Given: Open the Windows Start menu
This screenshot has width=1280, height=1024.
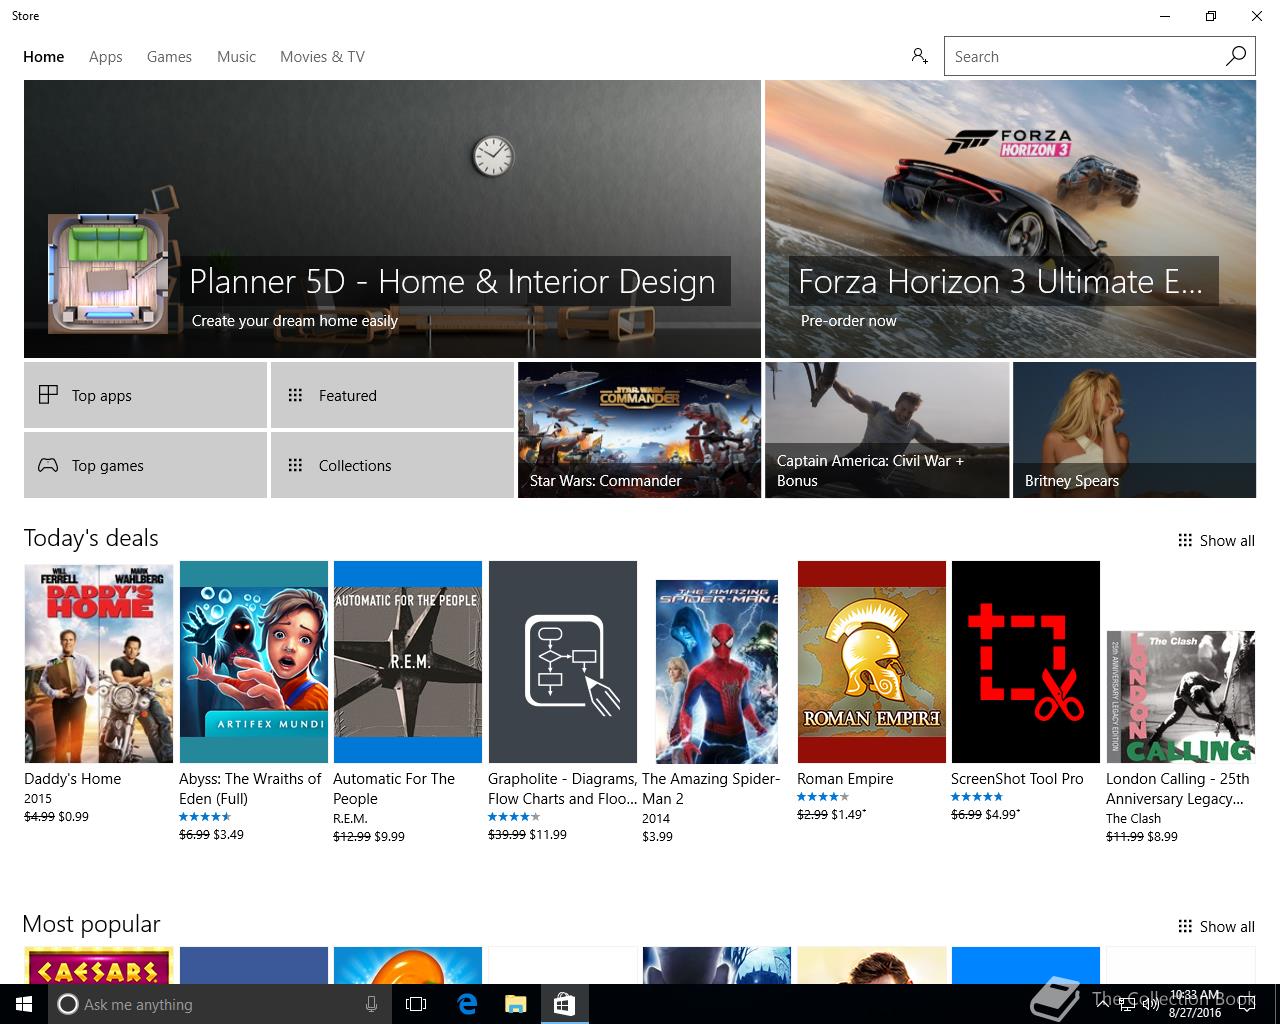Looking at the screenshot, I should click(x=24, y=1004).
